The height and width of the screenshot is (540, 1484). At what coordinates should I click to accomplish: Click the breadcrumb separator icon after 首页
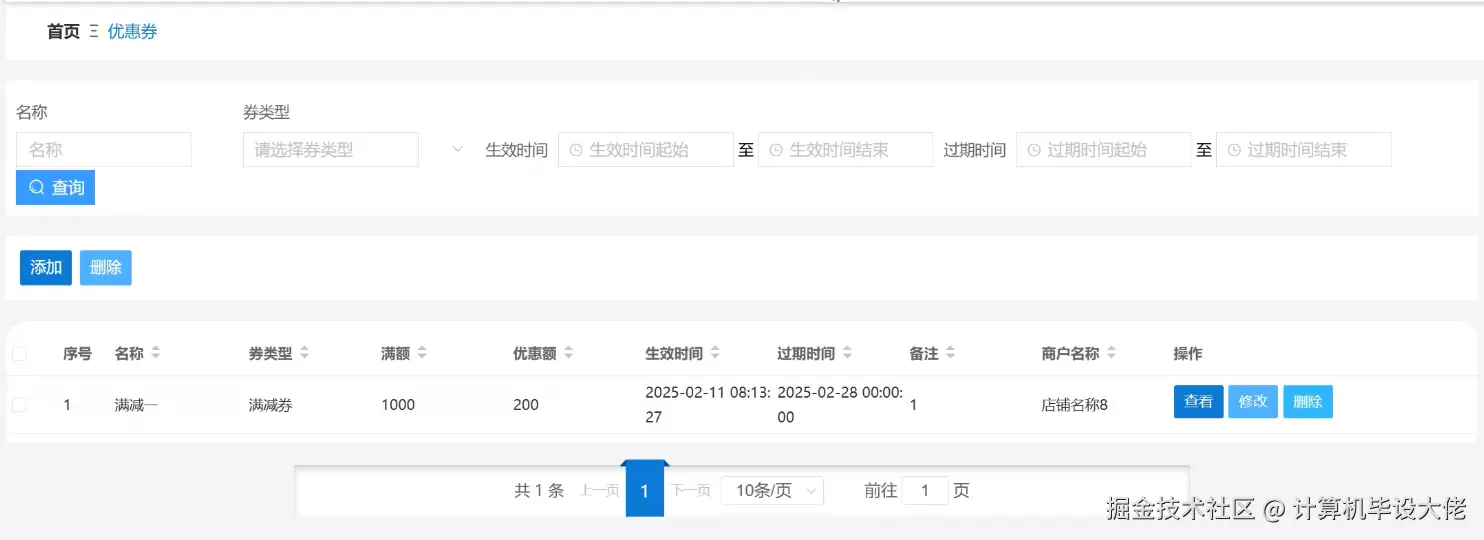click(x=94, y=31)
